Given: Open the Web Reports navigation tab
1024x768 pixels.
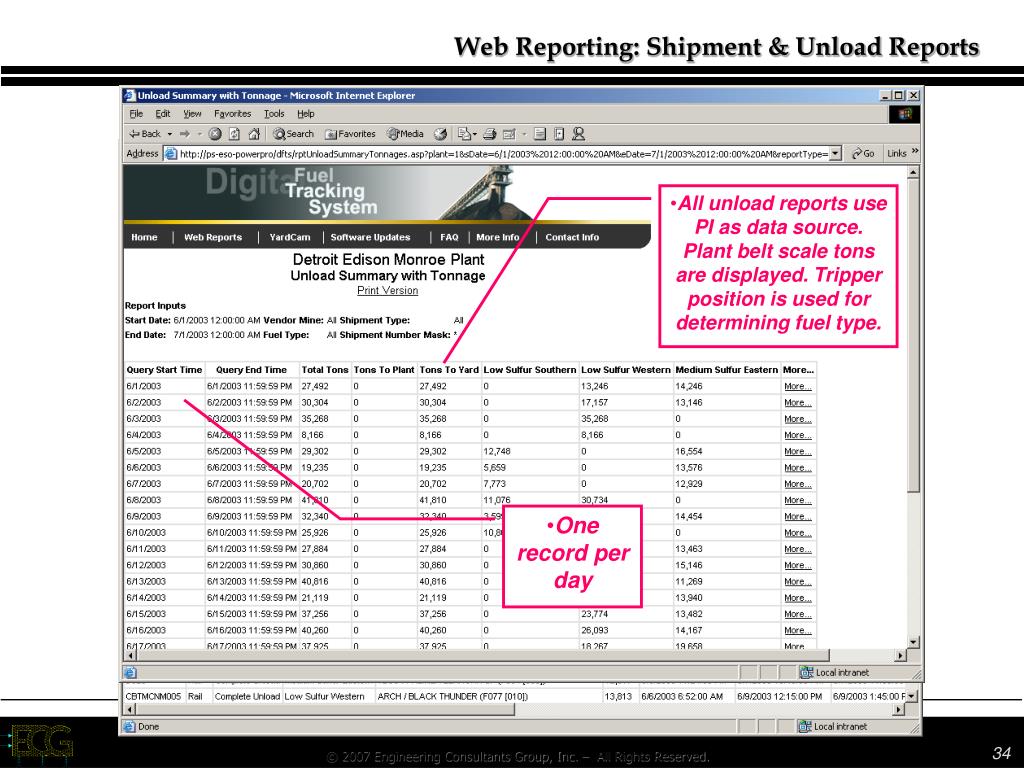Looking at the screenshot, I should [213, 237].
